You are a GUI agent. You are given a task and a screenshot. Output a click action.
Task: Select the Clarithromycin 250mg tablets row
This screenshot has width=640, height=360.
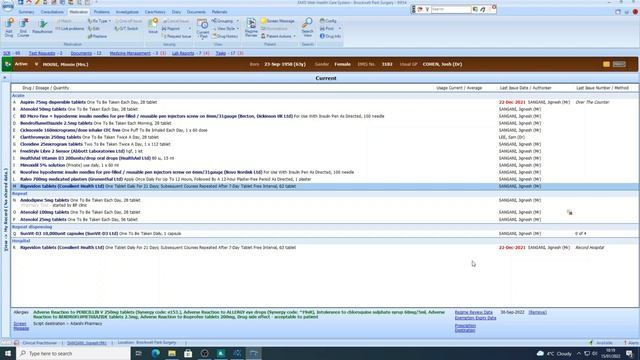click(325, 137)
